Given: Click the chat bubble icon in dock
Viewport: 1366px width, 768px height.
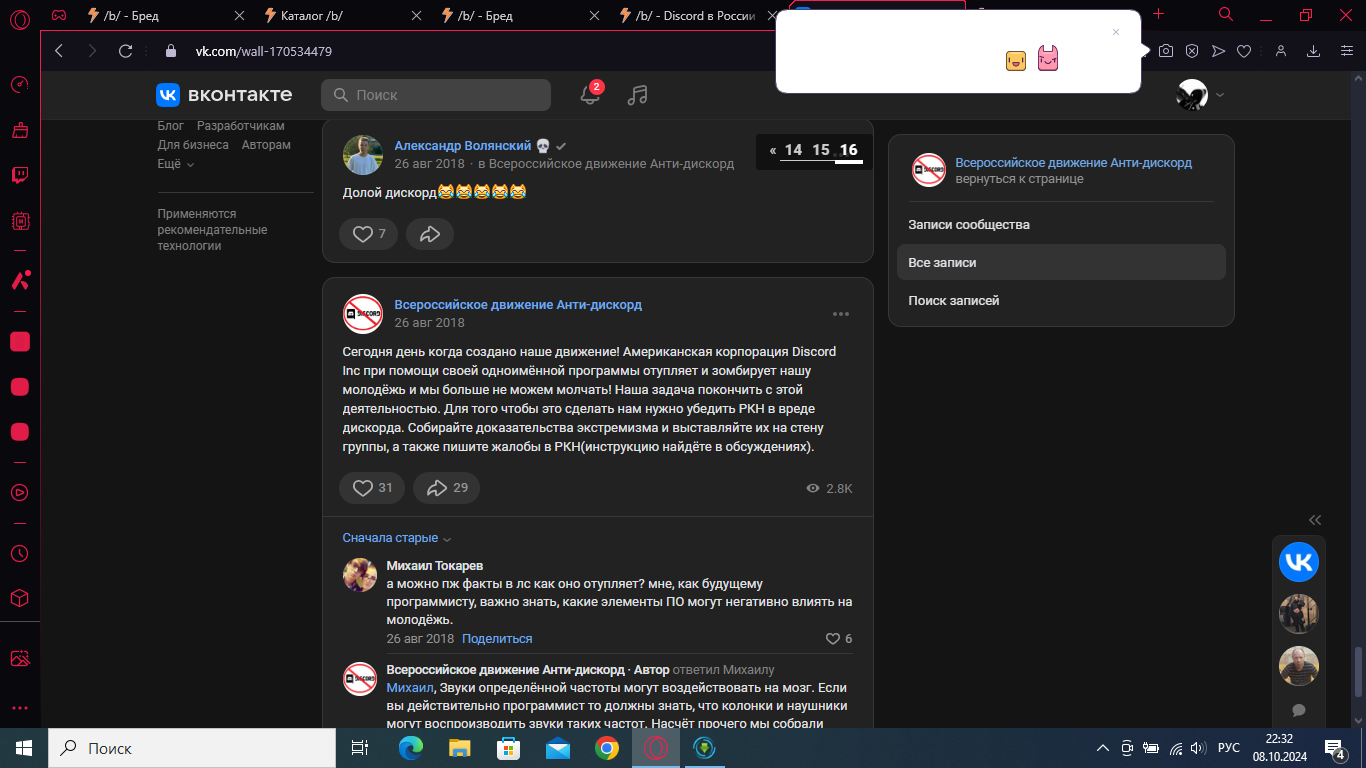Looking at the screenshot, I should [x=1299, y=710].
